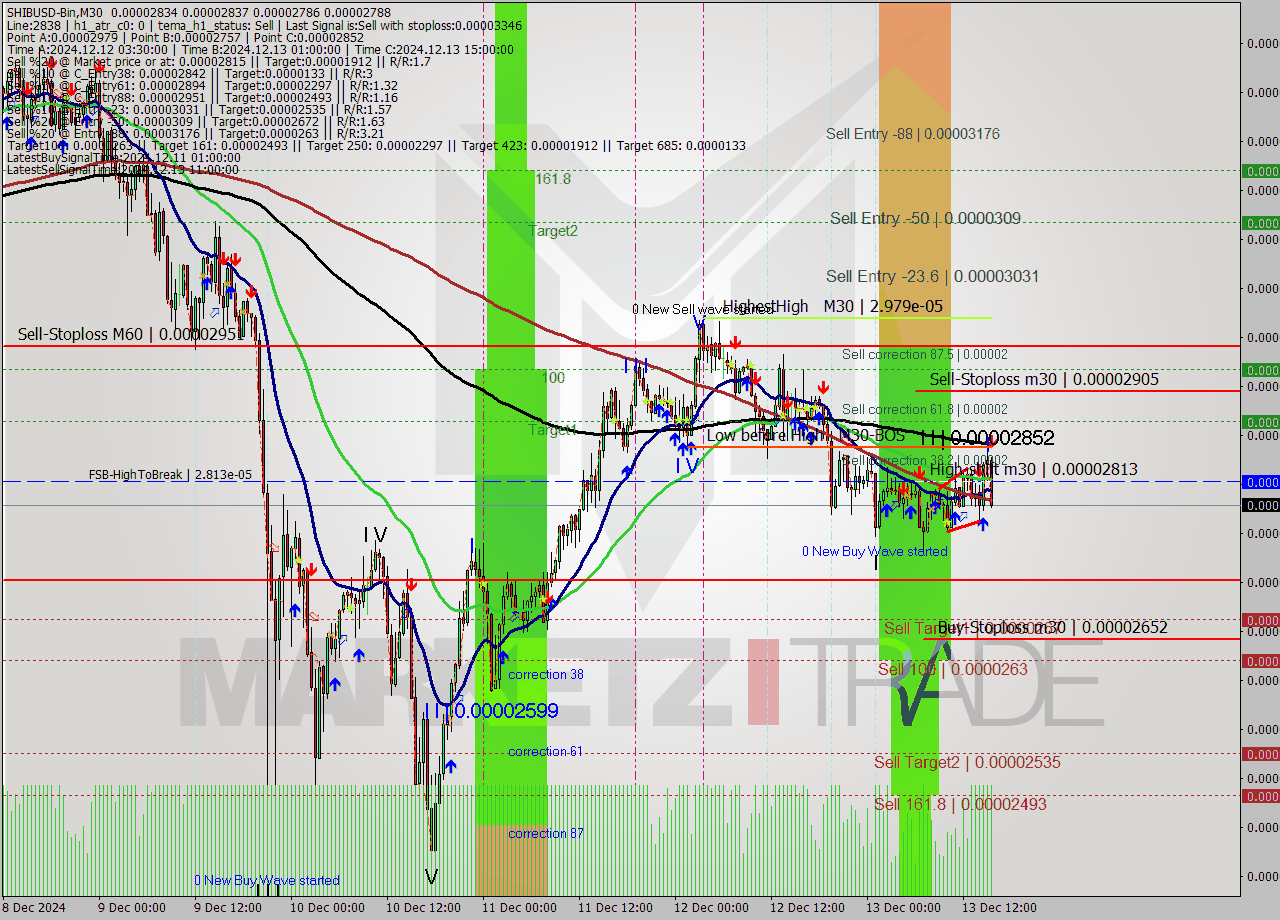Screen dimensions: 1280x920
Task: Select the High shift m30 | 0.00002813 label
Action: pos(1033,469)
